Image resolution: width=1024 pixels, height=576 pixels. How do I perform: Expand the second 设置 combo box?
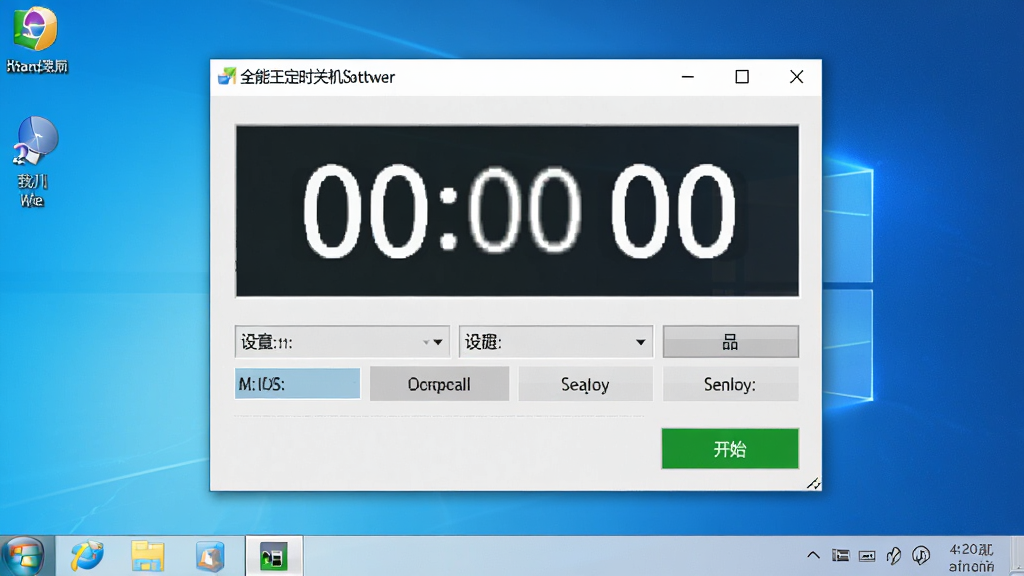[x=556, y=342]
